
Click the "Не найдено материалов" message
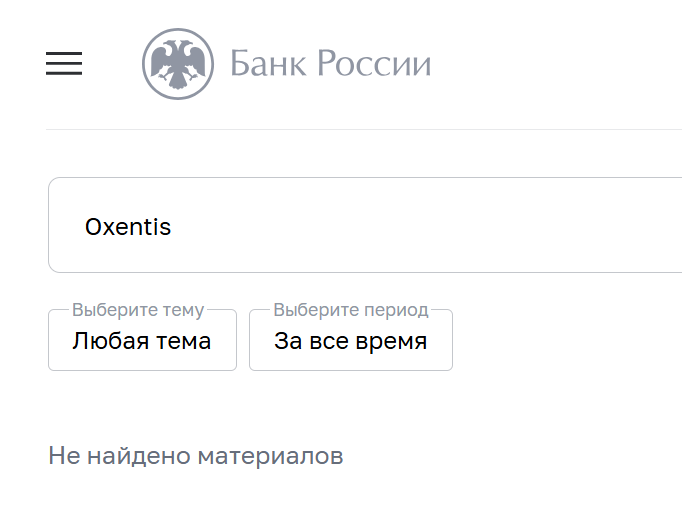coord(196,457)
